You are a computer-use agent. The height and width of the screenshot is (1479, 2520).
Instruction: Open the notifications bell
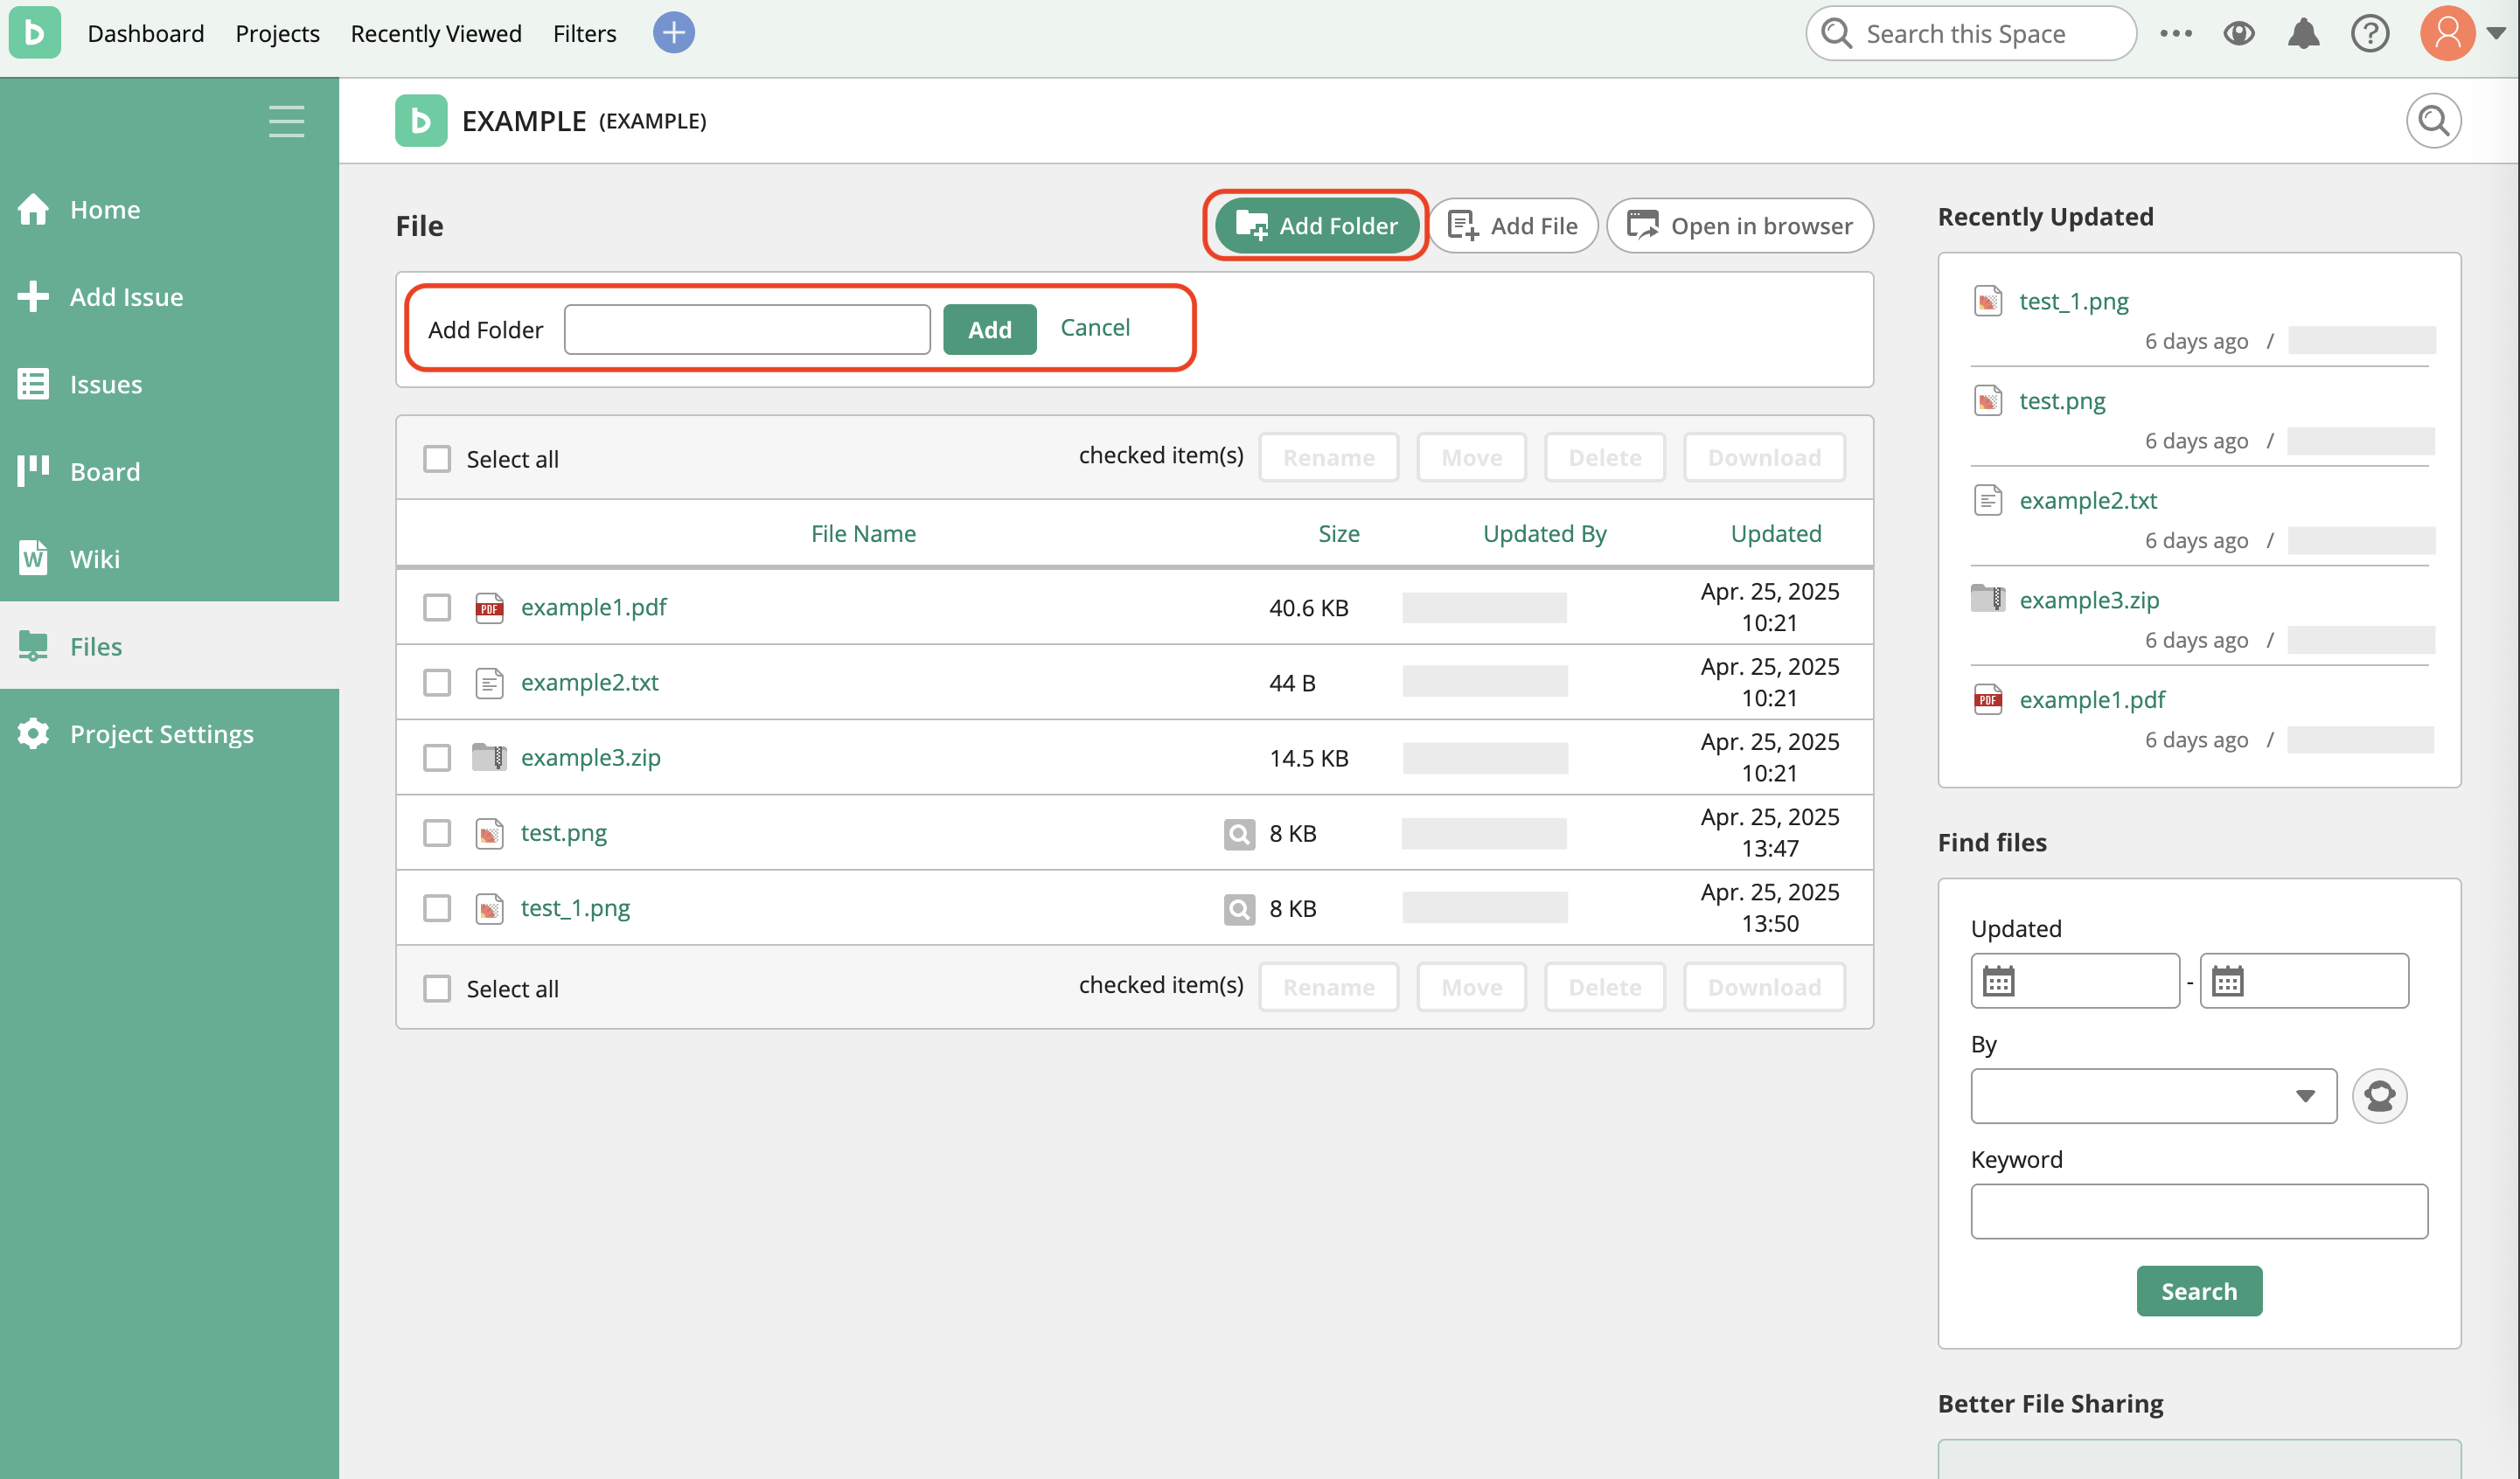pos(2303,33)
